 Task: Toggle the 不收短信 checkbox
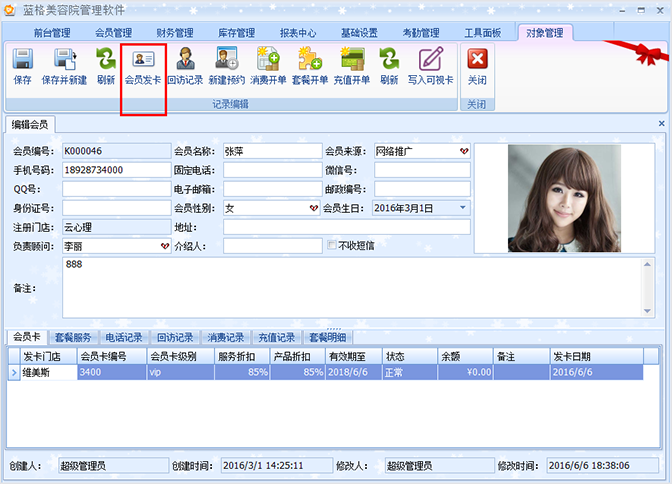(333, 246)
